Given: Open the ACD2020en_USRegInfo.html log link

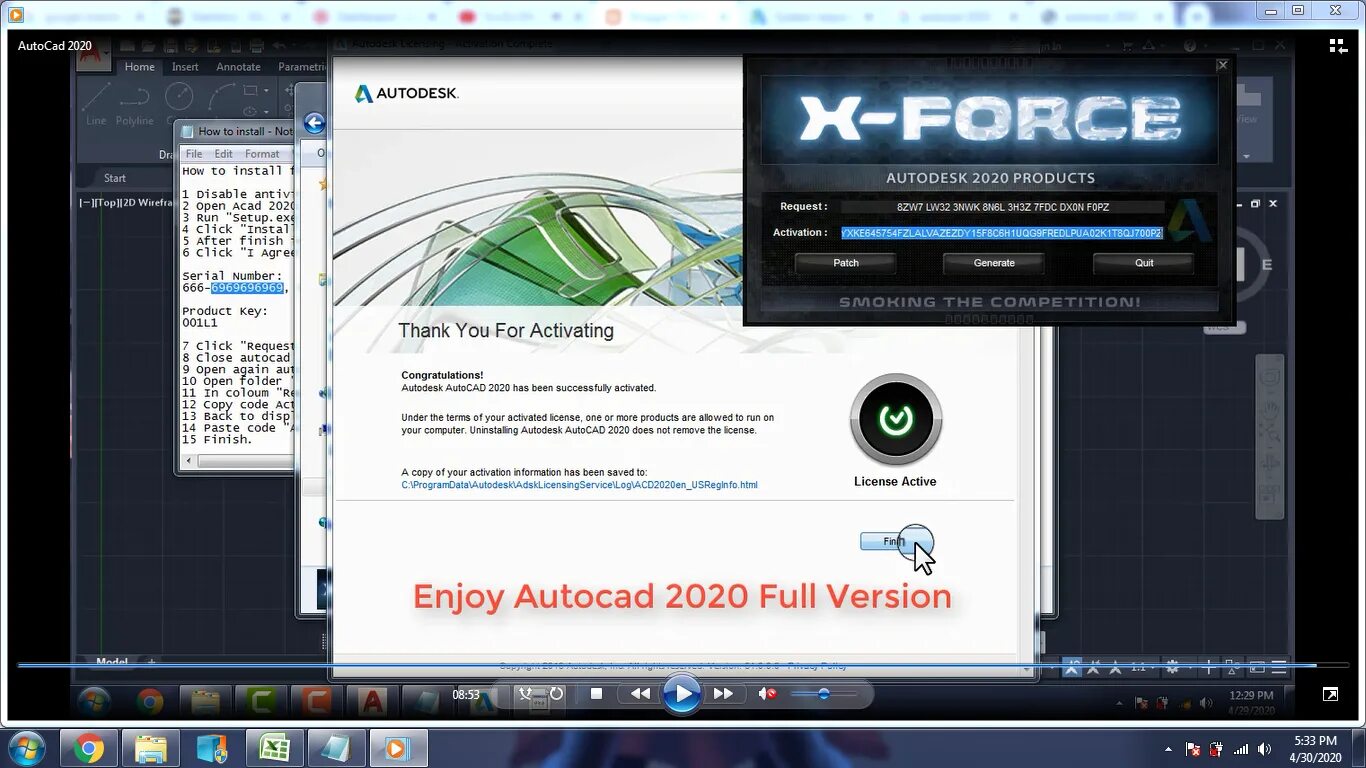Looking at the screenshot, I should [579, 485].
